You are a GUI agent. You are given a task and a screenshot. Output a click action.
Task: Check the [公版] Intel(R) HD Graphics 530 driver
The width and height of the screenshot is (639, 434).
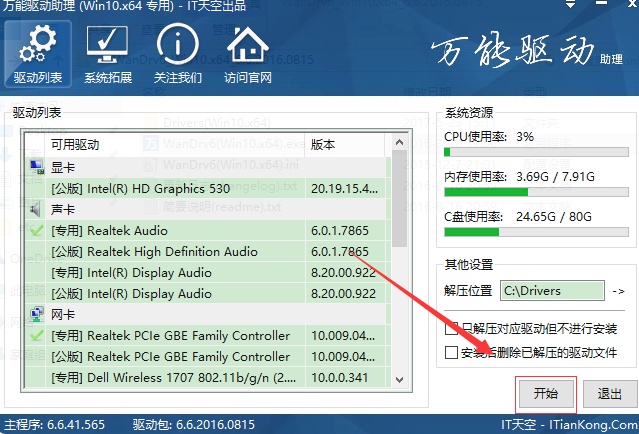click(x=36, y=188)
